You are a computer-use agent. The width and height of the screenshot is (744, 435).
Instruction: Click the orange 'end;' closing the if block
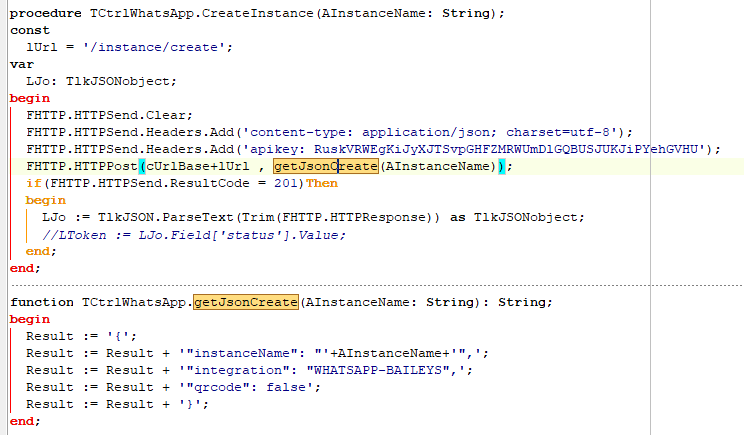[x=41, y=251]
